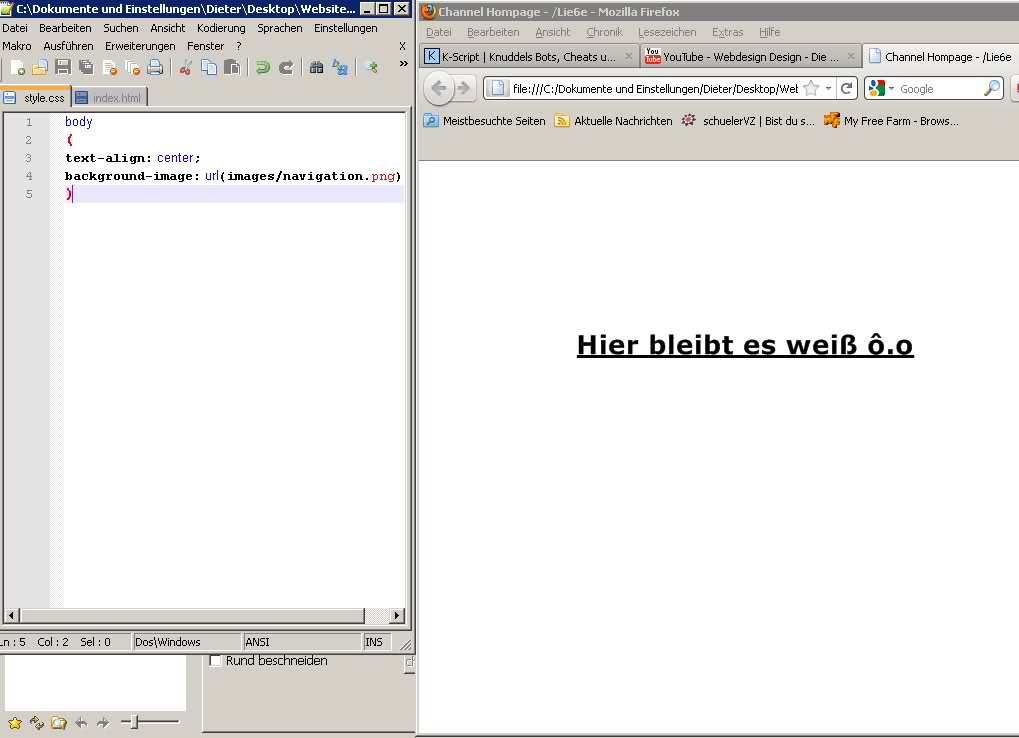Click the Print icon in Notepad++ toolbar
1019x738 pixels.
tap(155, 68)
